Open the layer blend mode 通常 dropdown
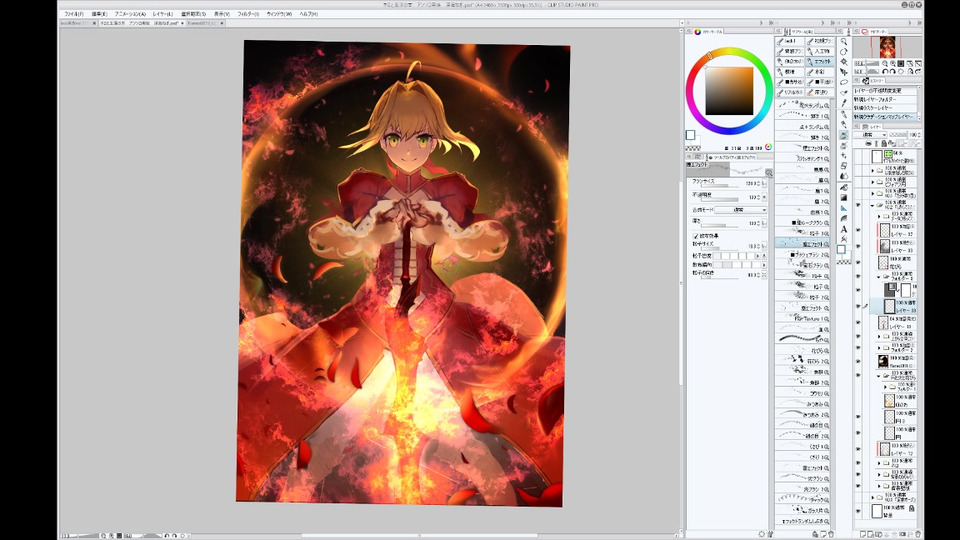Image resolution: width=960 pixels, height=540 pixels. [x=870, y=135]
